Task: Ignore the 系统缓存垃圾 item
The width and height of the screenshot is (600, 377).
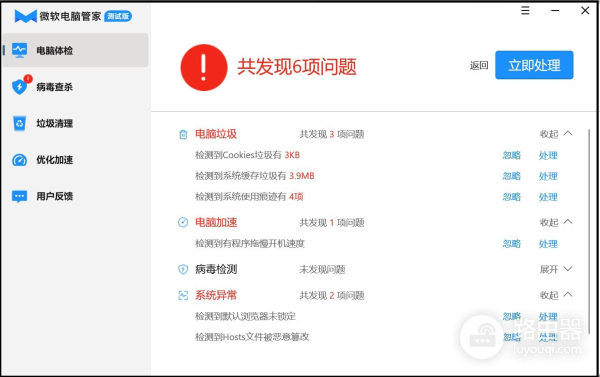Action: pyautogui.click(x=512, y=176)
